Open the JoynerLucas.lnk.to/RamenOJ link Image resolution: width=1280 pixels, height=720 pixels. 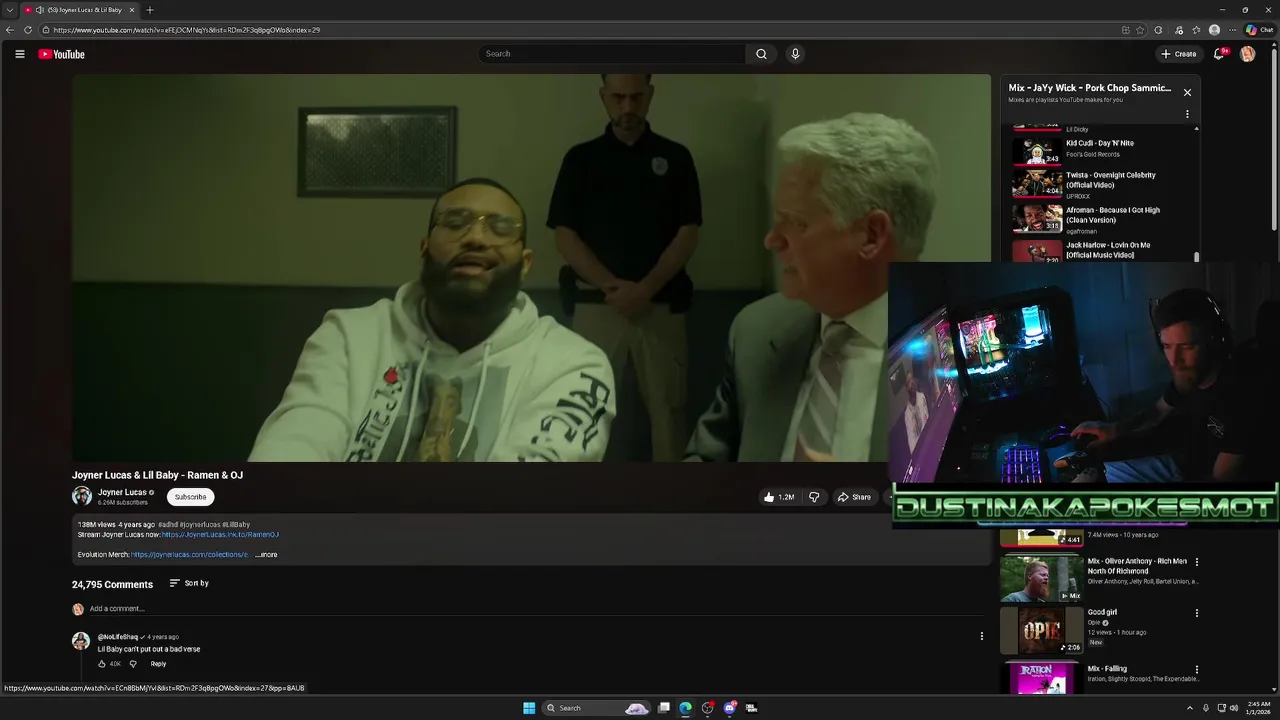coord(220,535)
